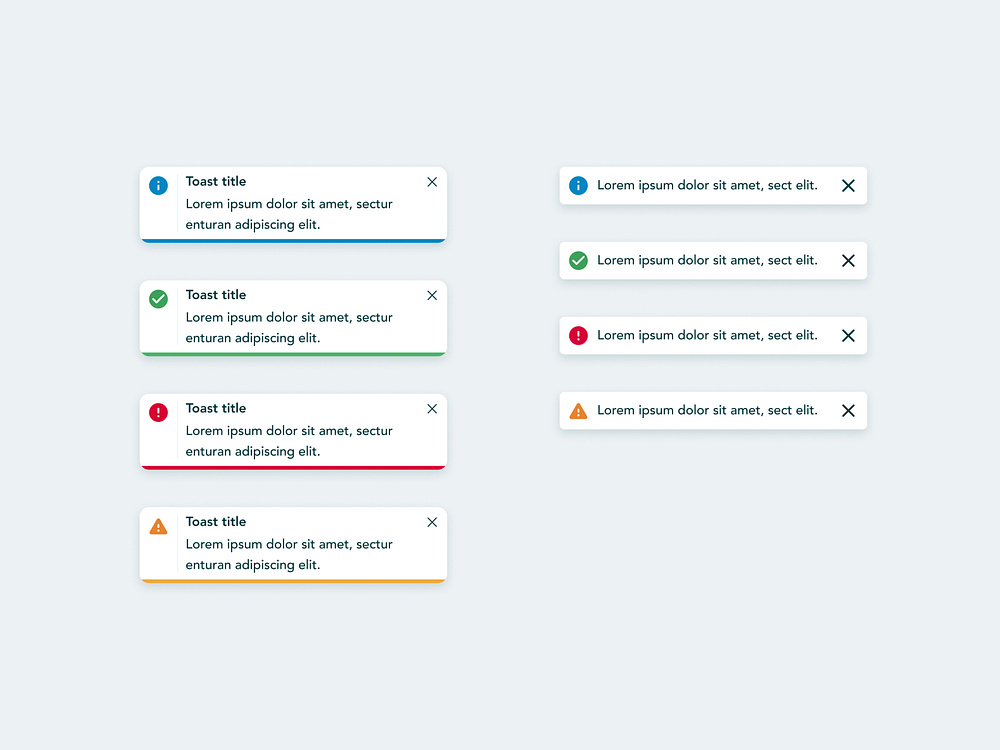Click the green checkmark icon in the compact toast
1000x750 pixels.
[578, 260]
